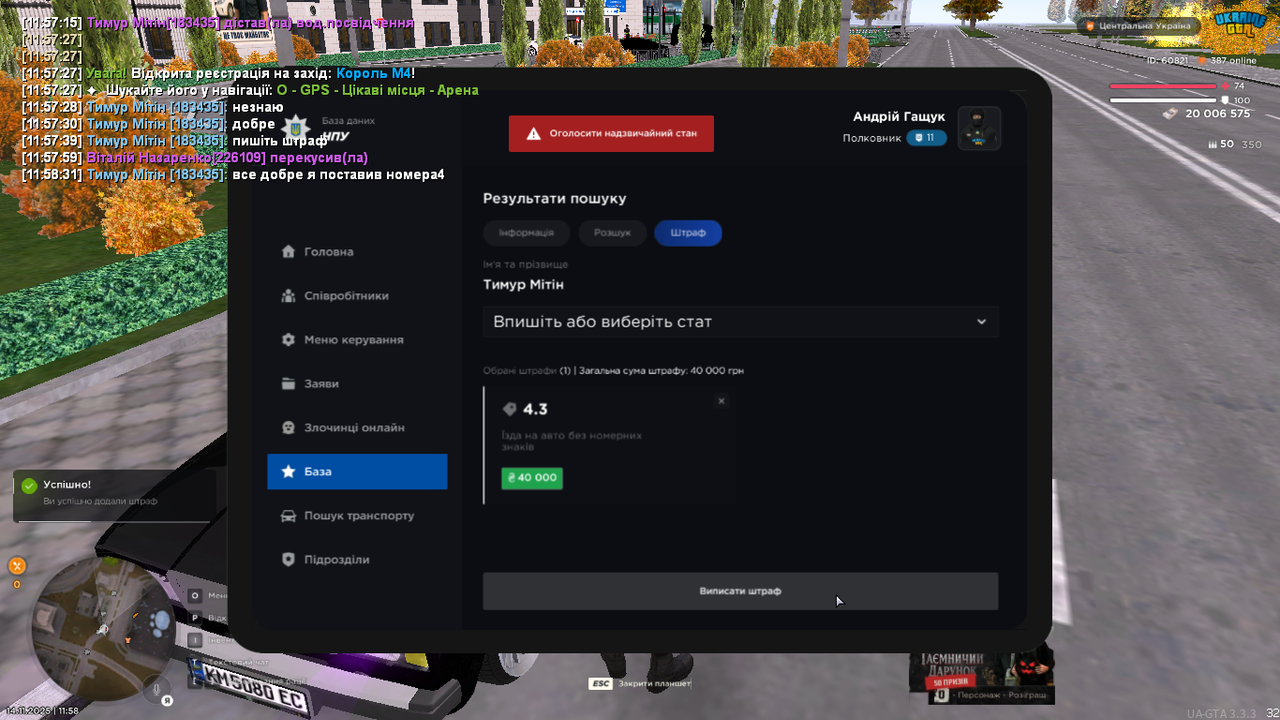Click the cash money icon
The image size is (1280, 720).
[1170, 114]
